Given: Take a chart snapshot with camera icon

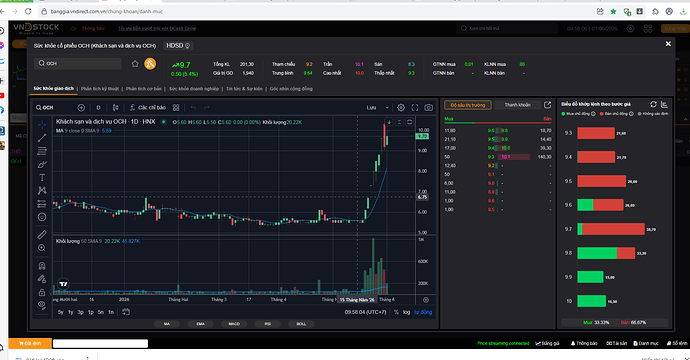Looking at the screenshot, I should coord(428,107).
